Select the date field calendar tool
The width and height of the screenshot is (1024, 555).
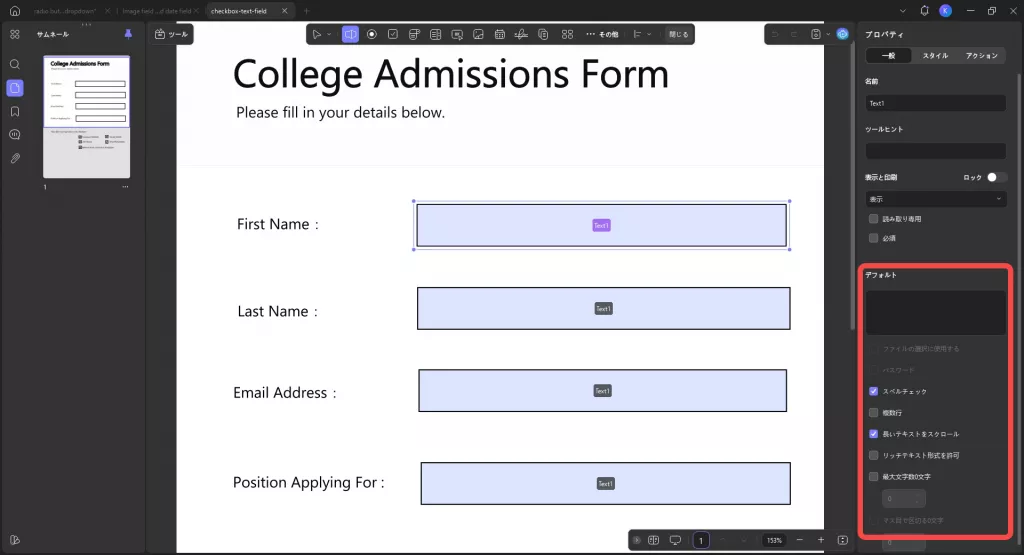click(x=500, y=35)
